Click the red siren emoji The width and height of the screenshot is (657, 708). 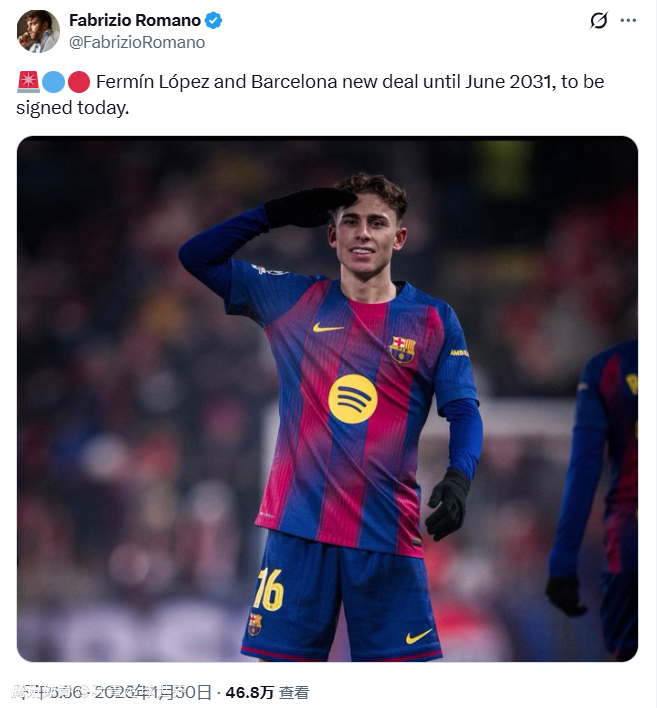[x=28, y=82]
